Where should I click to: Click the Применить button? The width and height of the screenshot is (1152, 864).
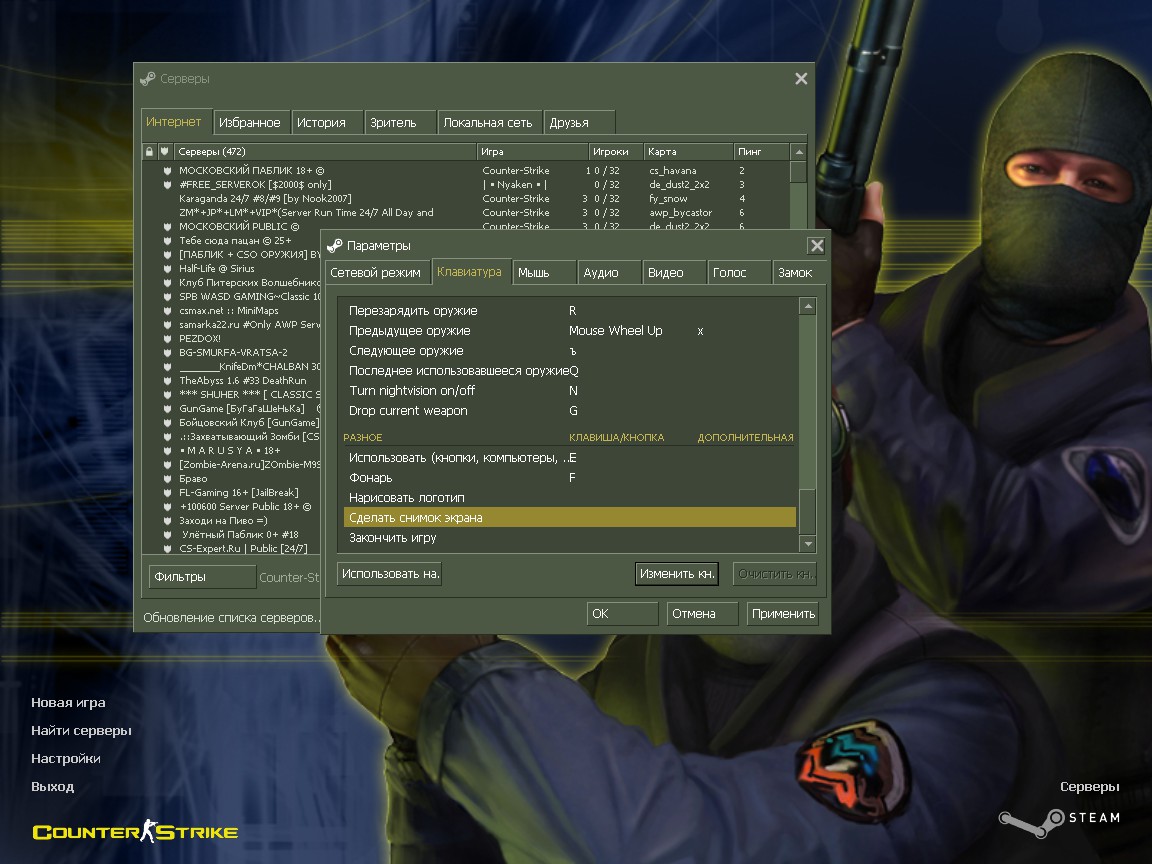[783, 613]
